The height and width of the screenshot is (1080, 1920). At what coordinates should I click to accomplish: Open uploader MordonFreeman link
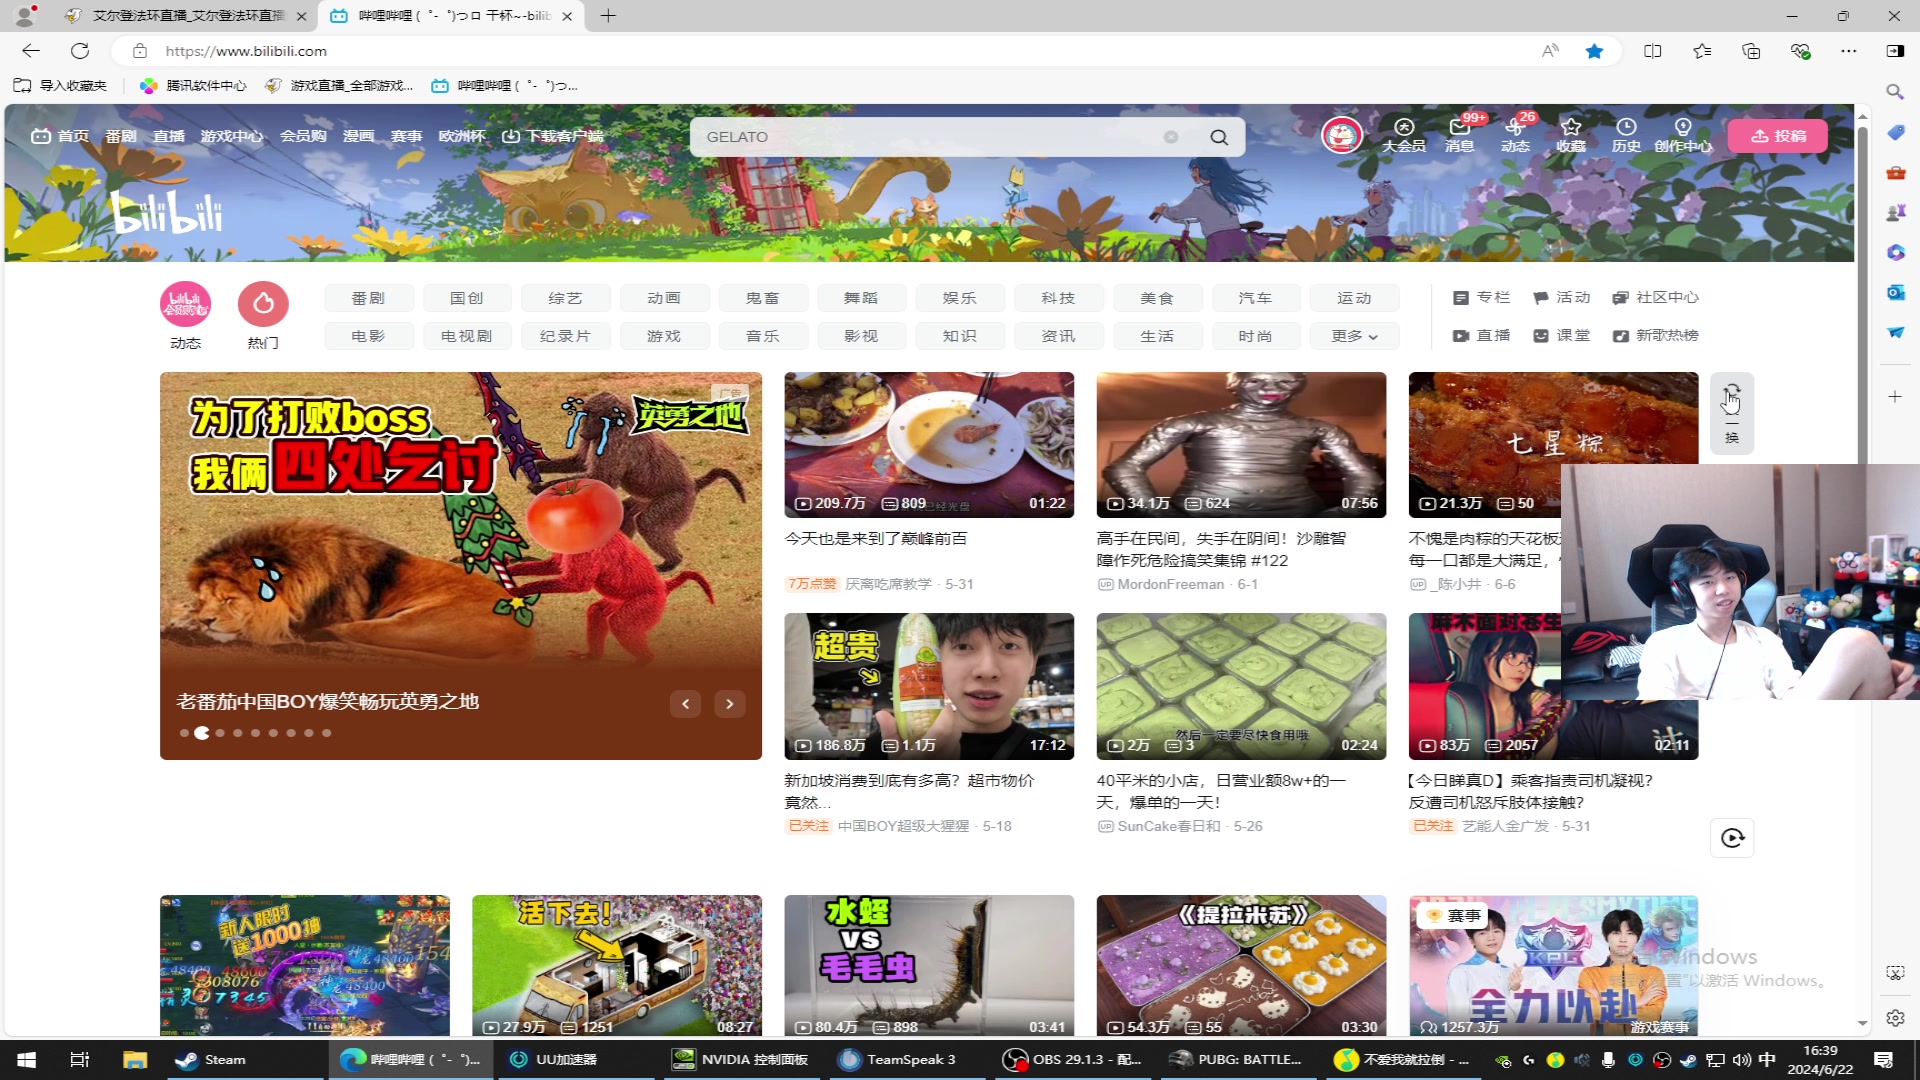click(x=1171, y=585)
